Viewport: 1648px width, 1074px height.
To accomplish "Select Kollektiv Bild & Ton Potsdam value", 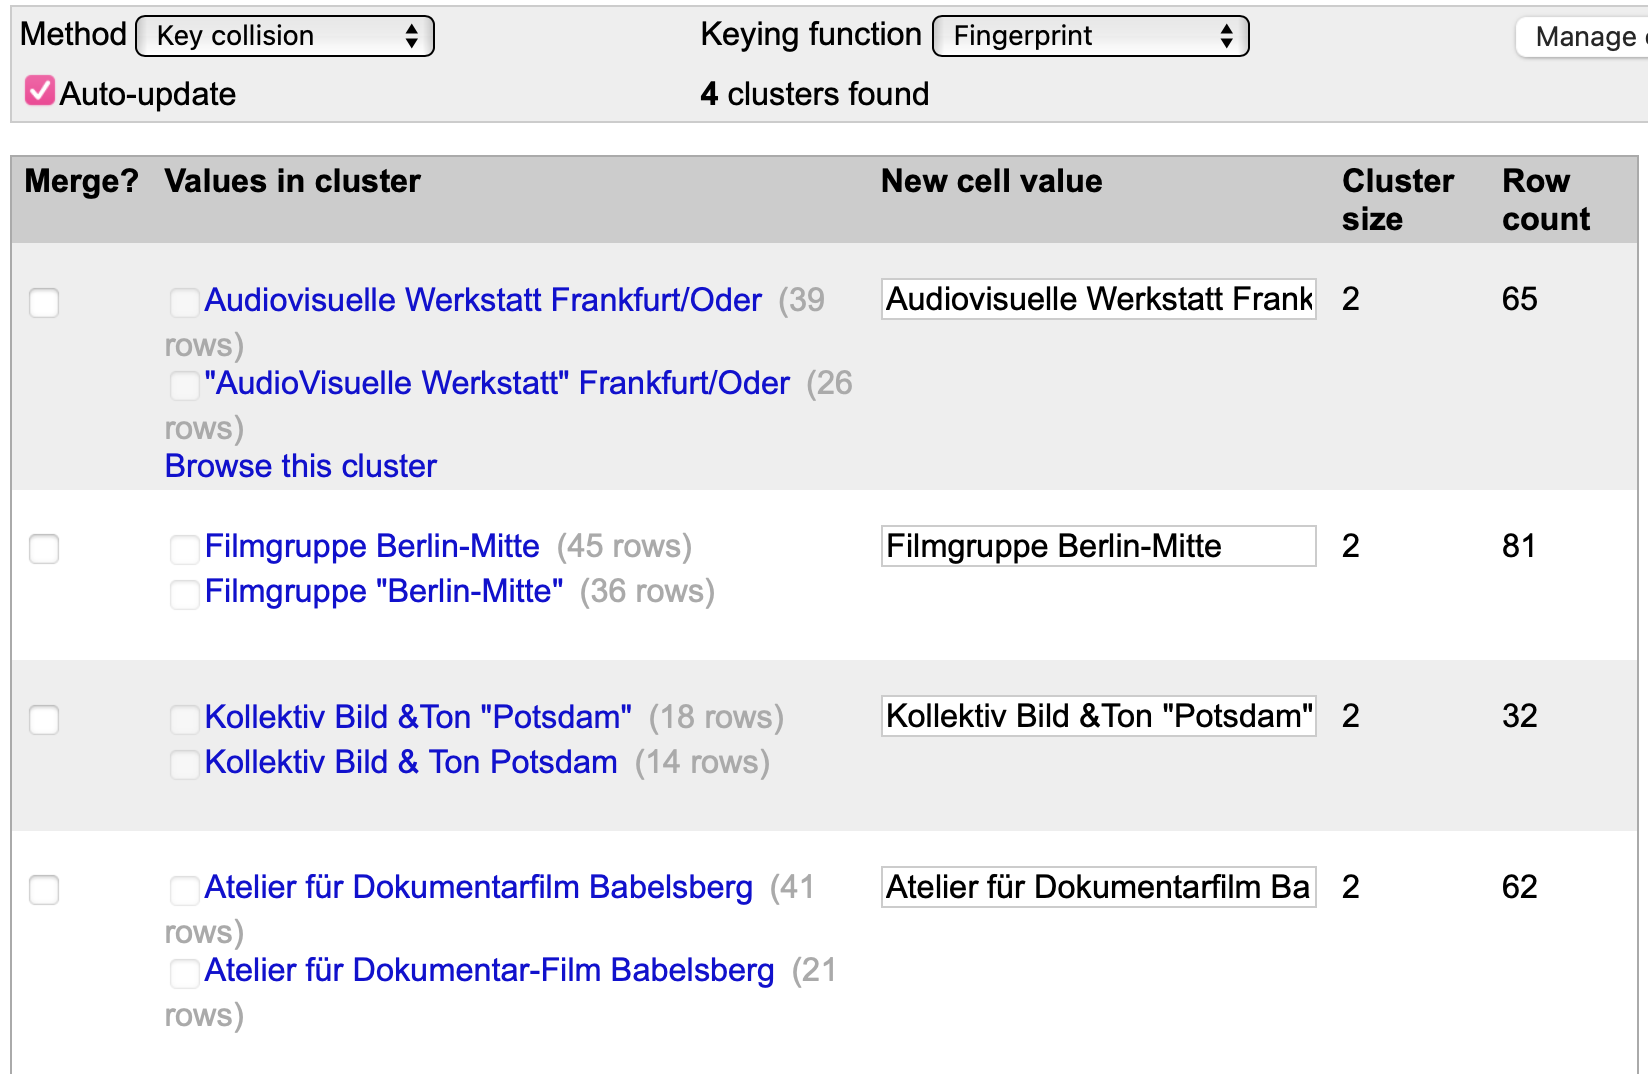I will [x=411, y=762].
